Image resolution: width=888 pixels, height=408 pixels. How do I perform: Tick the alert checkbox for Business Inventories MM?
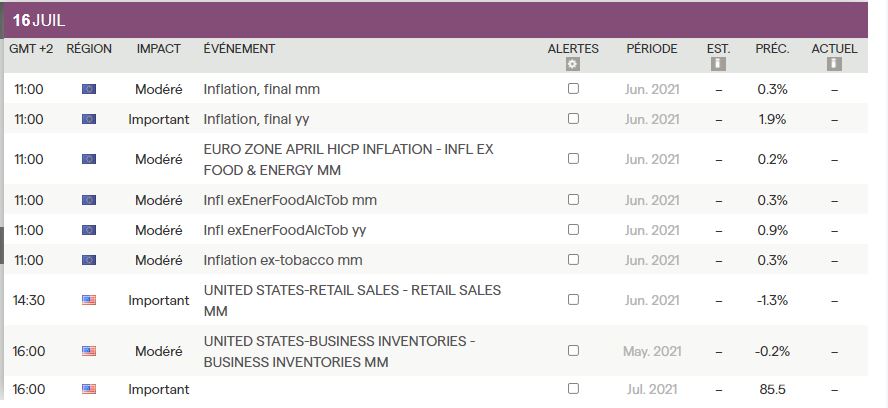click(x=573, y=350)
